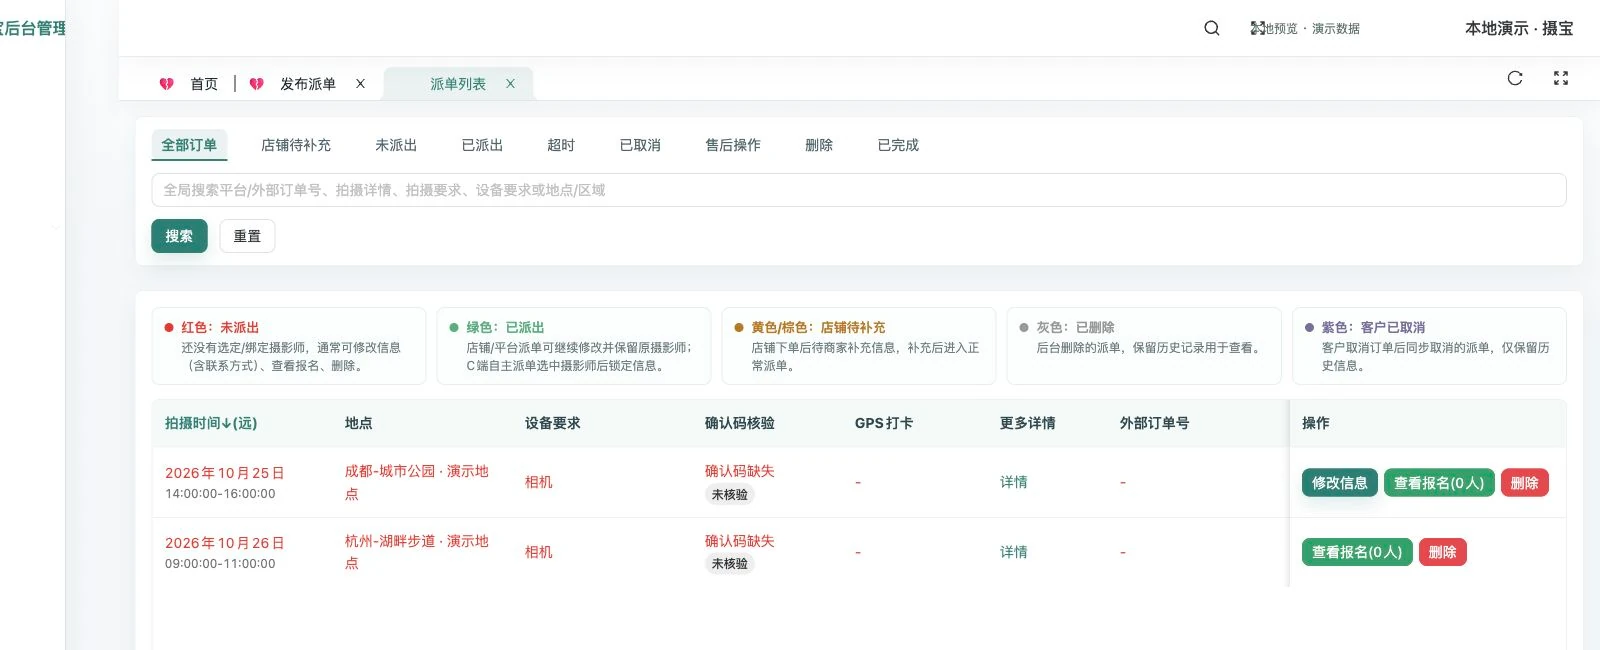The width and height of the screenshot is (1600, 650).
Task: Click the refresh icon near tab bar
Action: tap(1515, 78)
